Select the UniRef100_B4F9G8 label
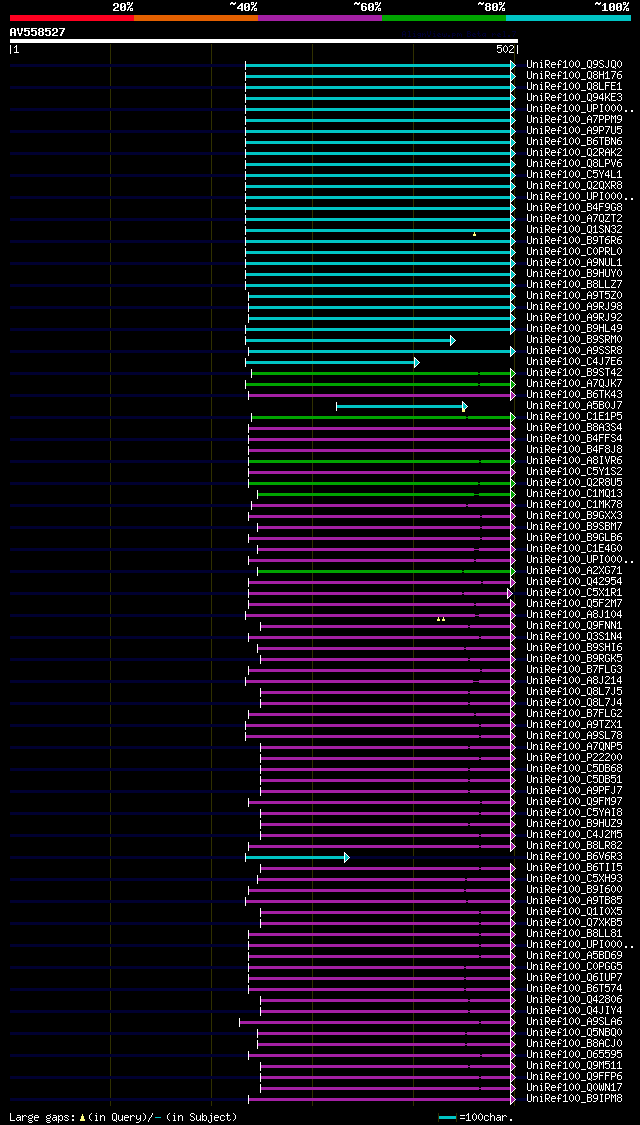Image resolution: width=640 pixels, height=1125 pixels. coord(574,208)
